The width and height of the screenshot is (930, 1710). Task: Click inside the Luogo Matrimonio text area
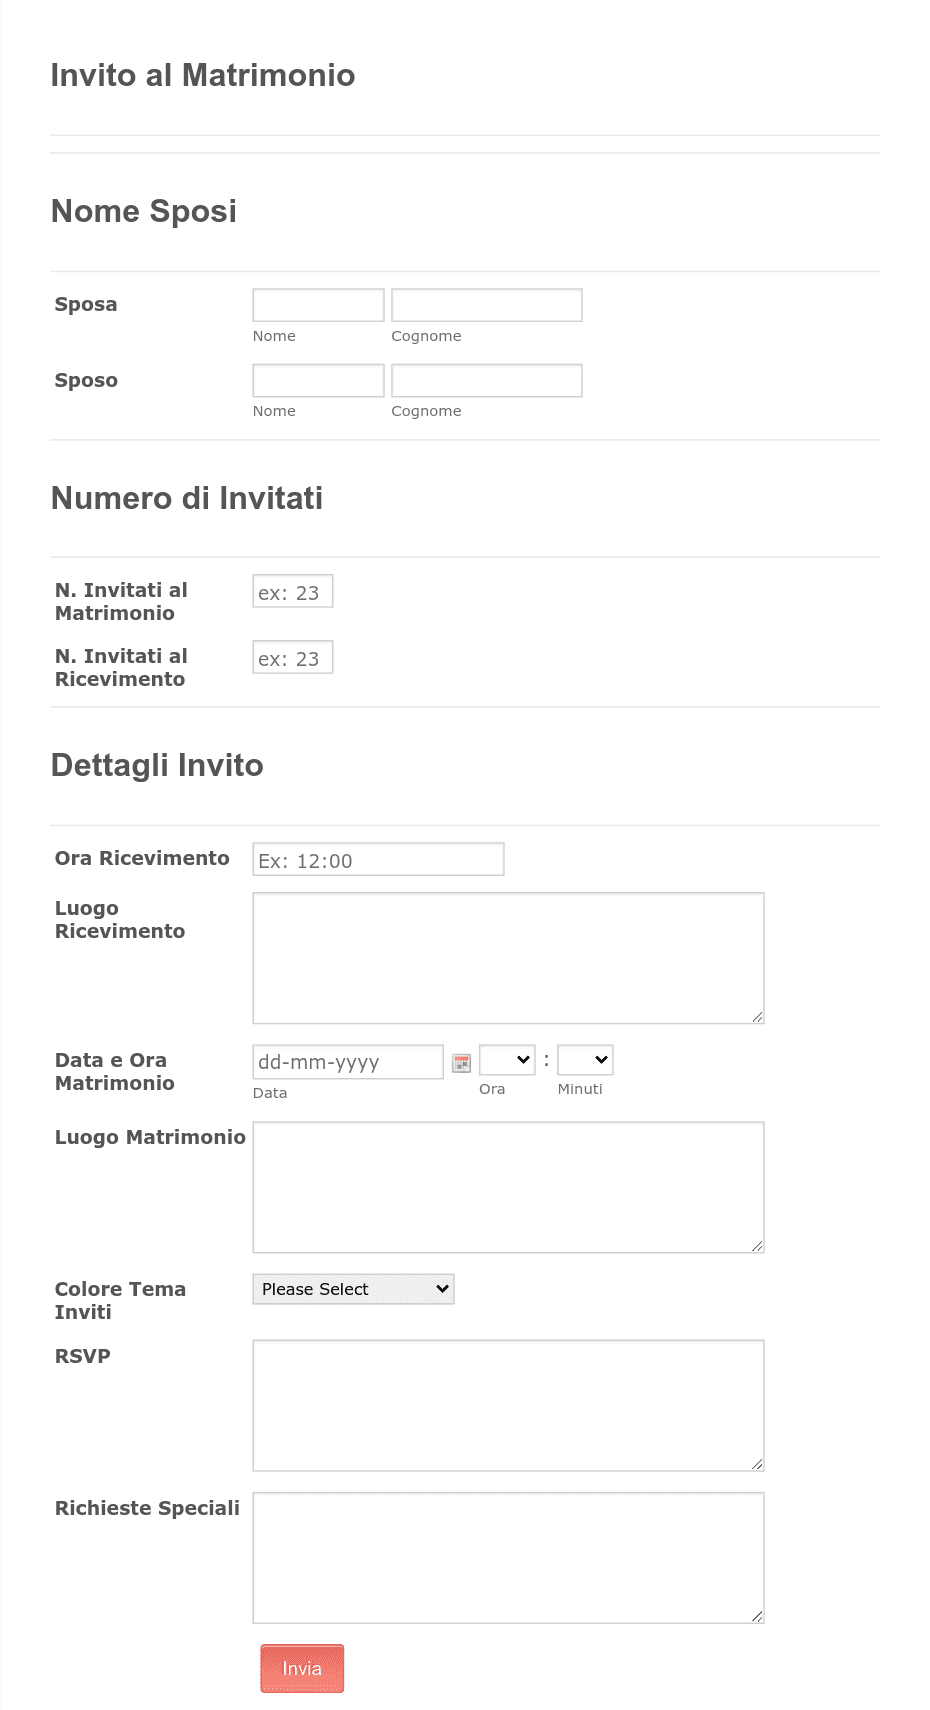tap(507, 1186)
